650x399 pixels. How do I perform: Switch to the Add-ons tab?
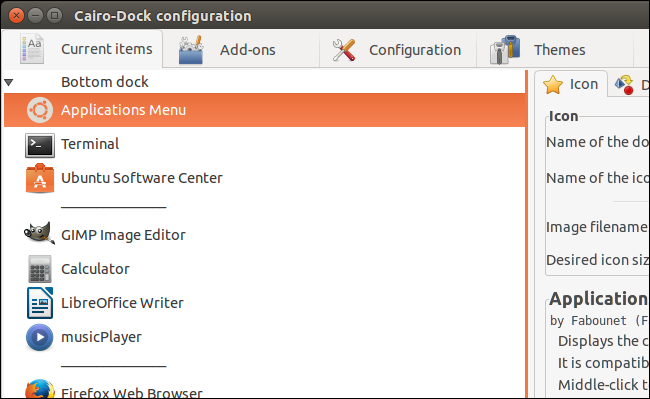(241, 50)
